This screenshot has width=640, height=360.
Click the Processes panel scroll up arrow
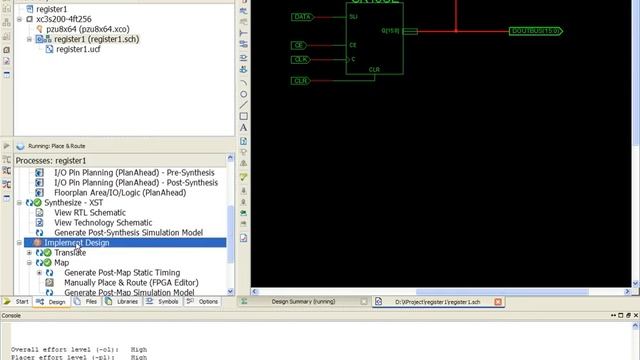click(x=230, y=158)
